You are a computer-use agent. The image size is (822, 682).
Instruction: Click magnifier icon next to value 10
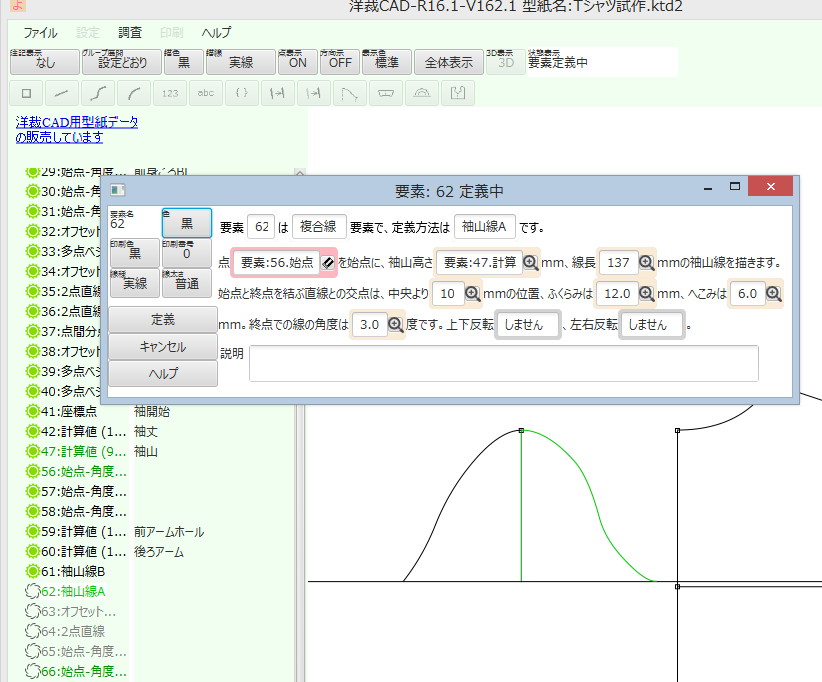click(x=472, y=294)
